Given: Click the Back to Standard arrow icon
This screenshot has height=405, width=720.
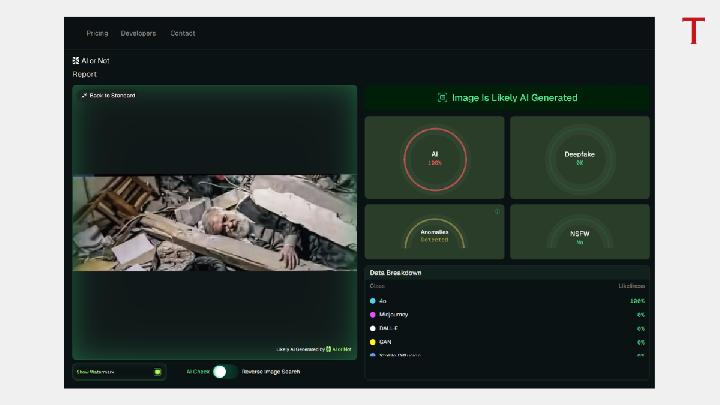Looking at the screenshot, I should 84,95.
